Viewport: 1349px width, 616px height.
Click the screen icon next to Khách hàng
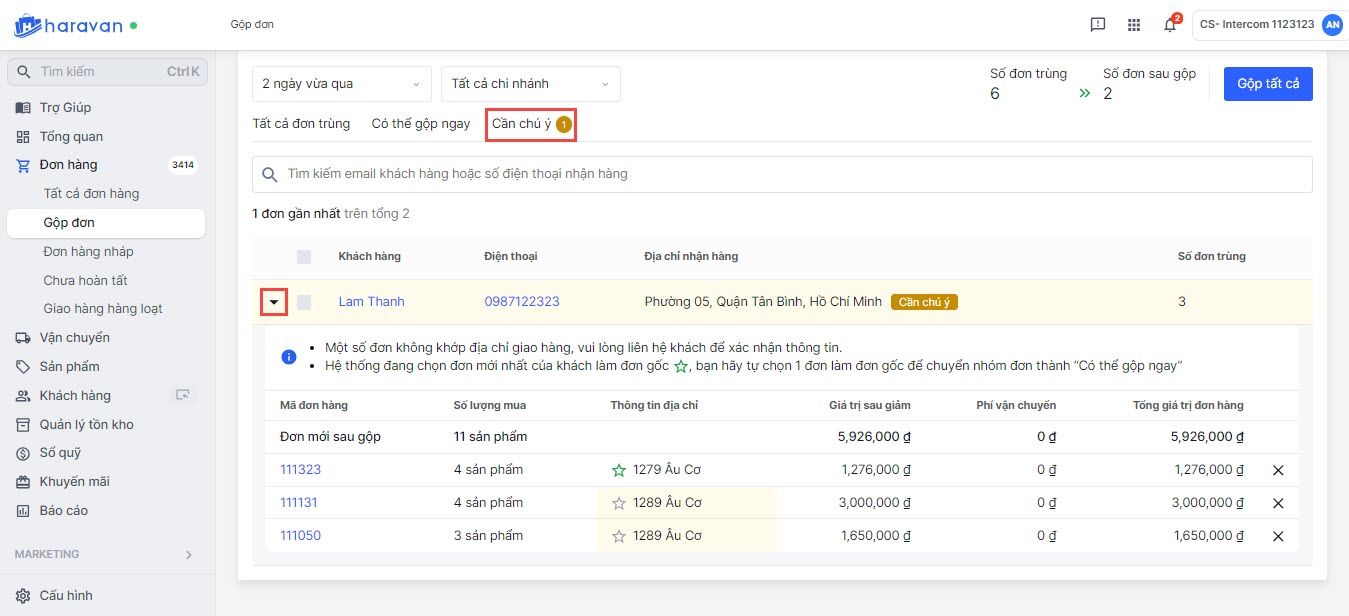point(182,395)
